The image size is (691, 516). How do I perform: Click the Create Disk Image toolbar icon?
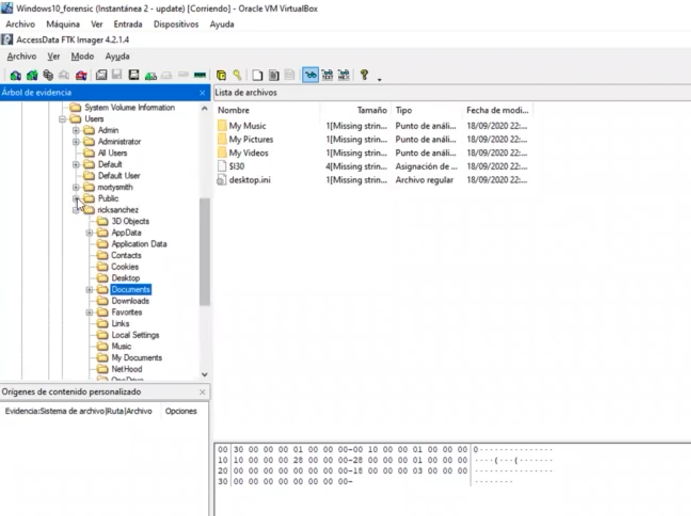click(101, 75)
